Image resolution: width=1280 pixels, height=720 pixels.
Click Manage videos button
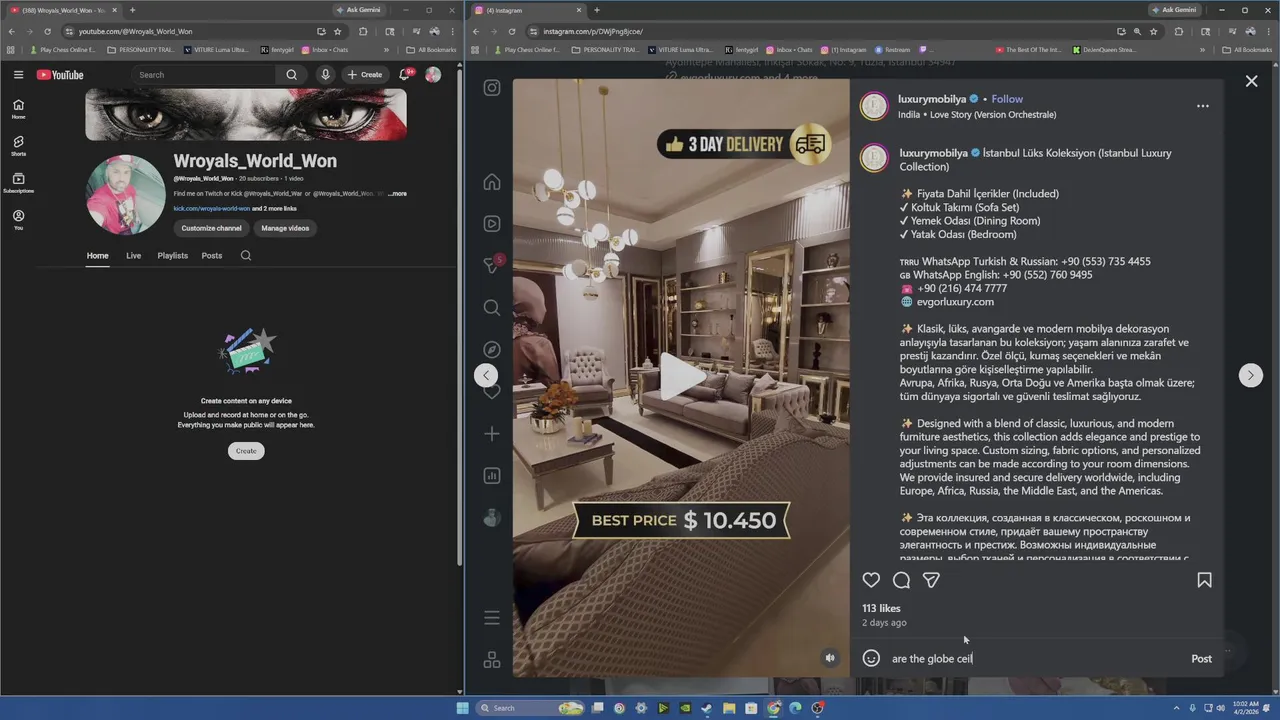coord(285,228)
